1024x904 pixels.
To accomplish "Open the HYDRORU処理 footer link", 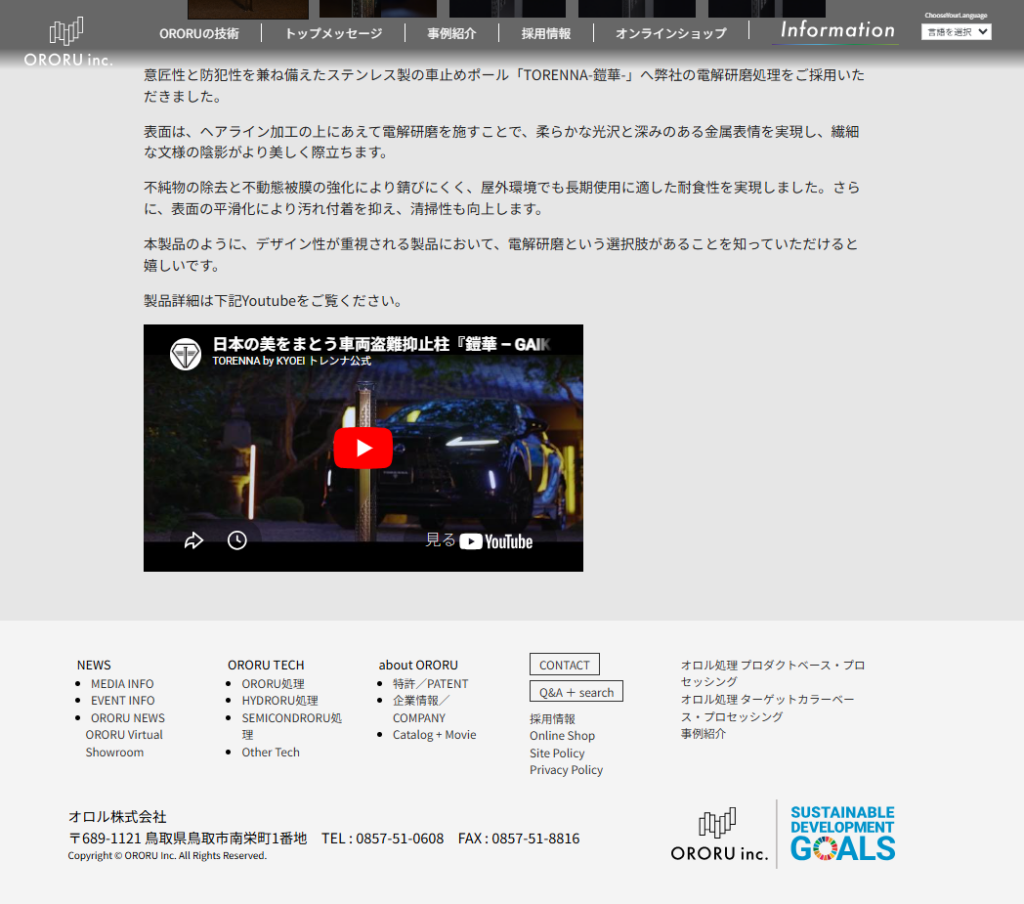I will coord(280,701).
